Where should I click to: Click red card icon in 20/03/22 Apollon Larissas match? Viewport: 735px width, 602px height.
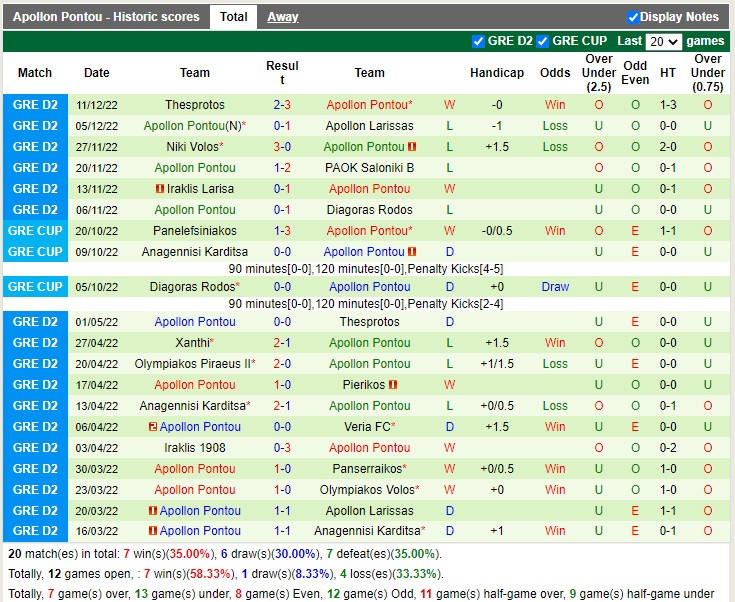[152, 511]
